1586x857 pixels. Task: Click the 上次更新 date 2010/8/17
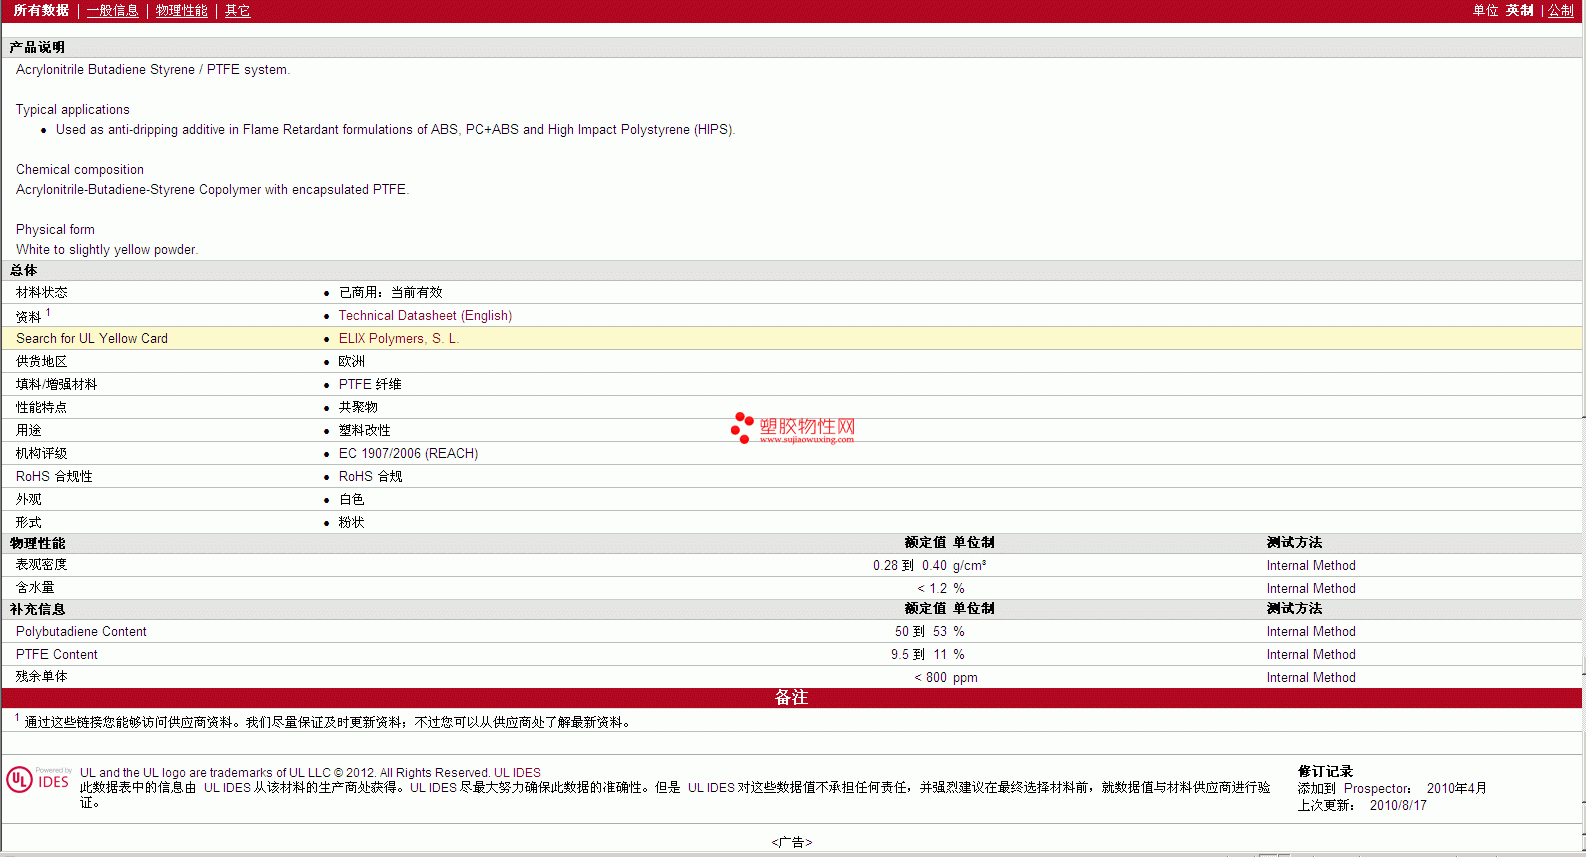click(1398, 805)
